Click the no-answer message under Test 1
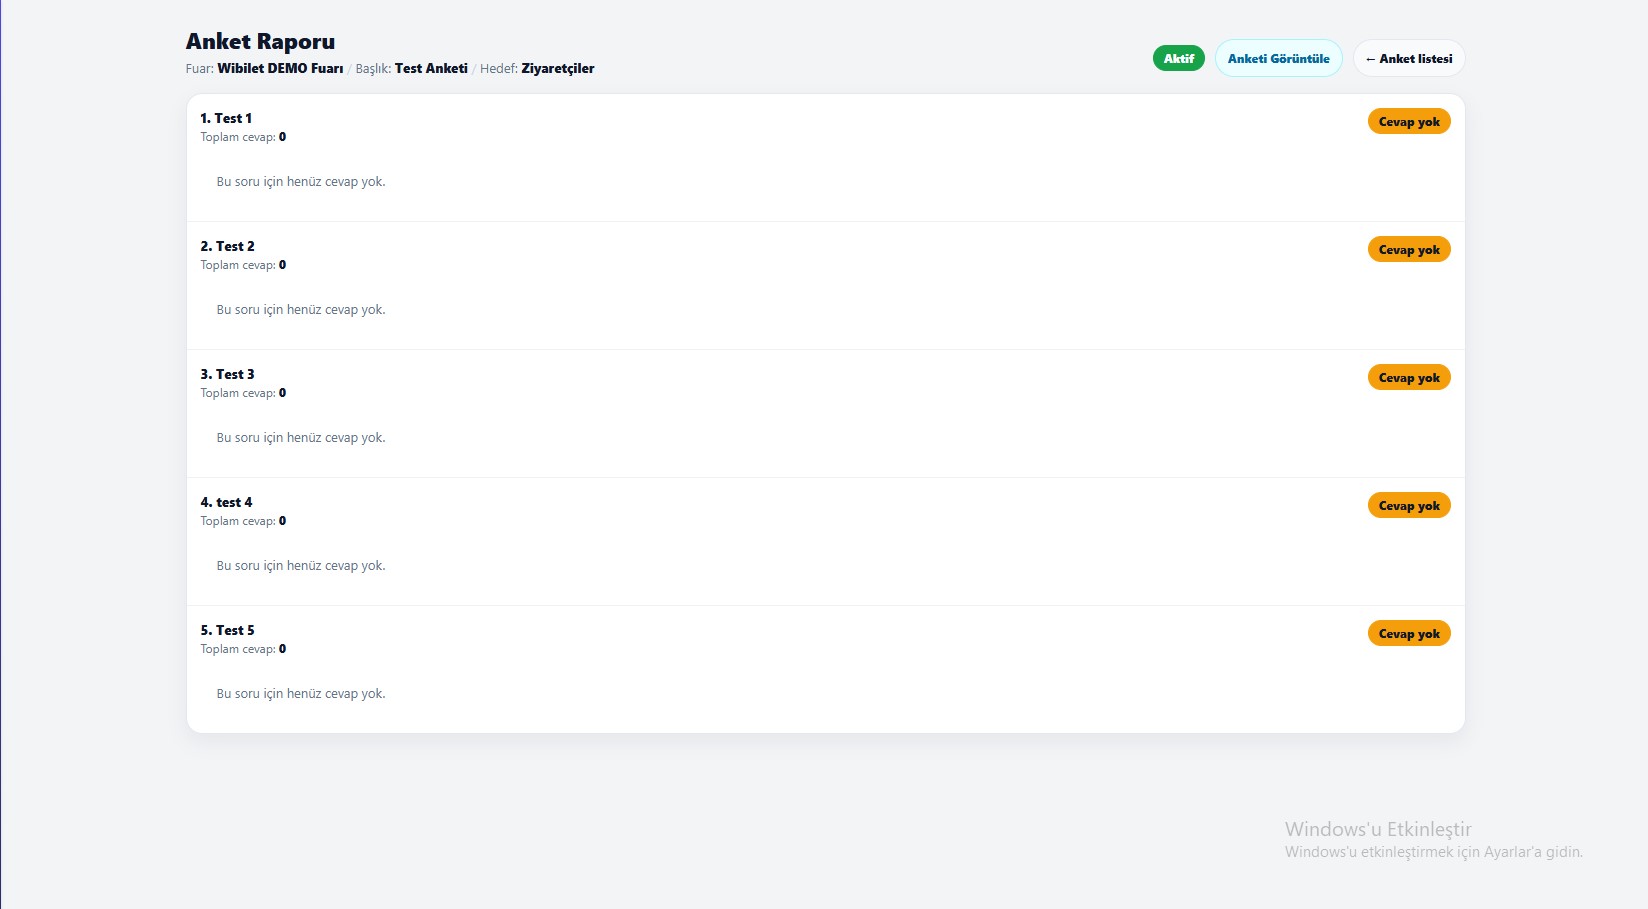 301,182
